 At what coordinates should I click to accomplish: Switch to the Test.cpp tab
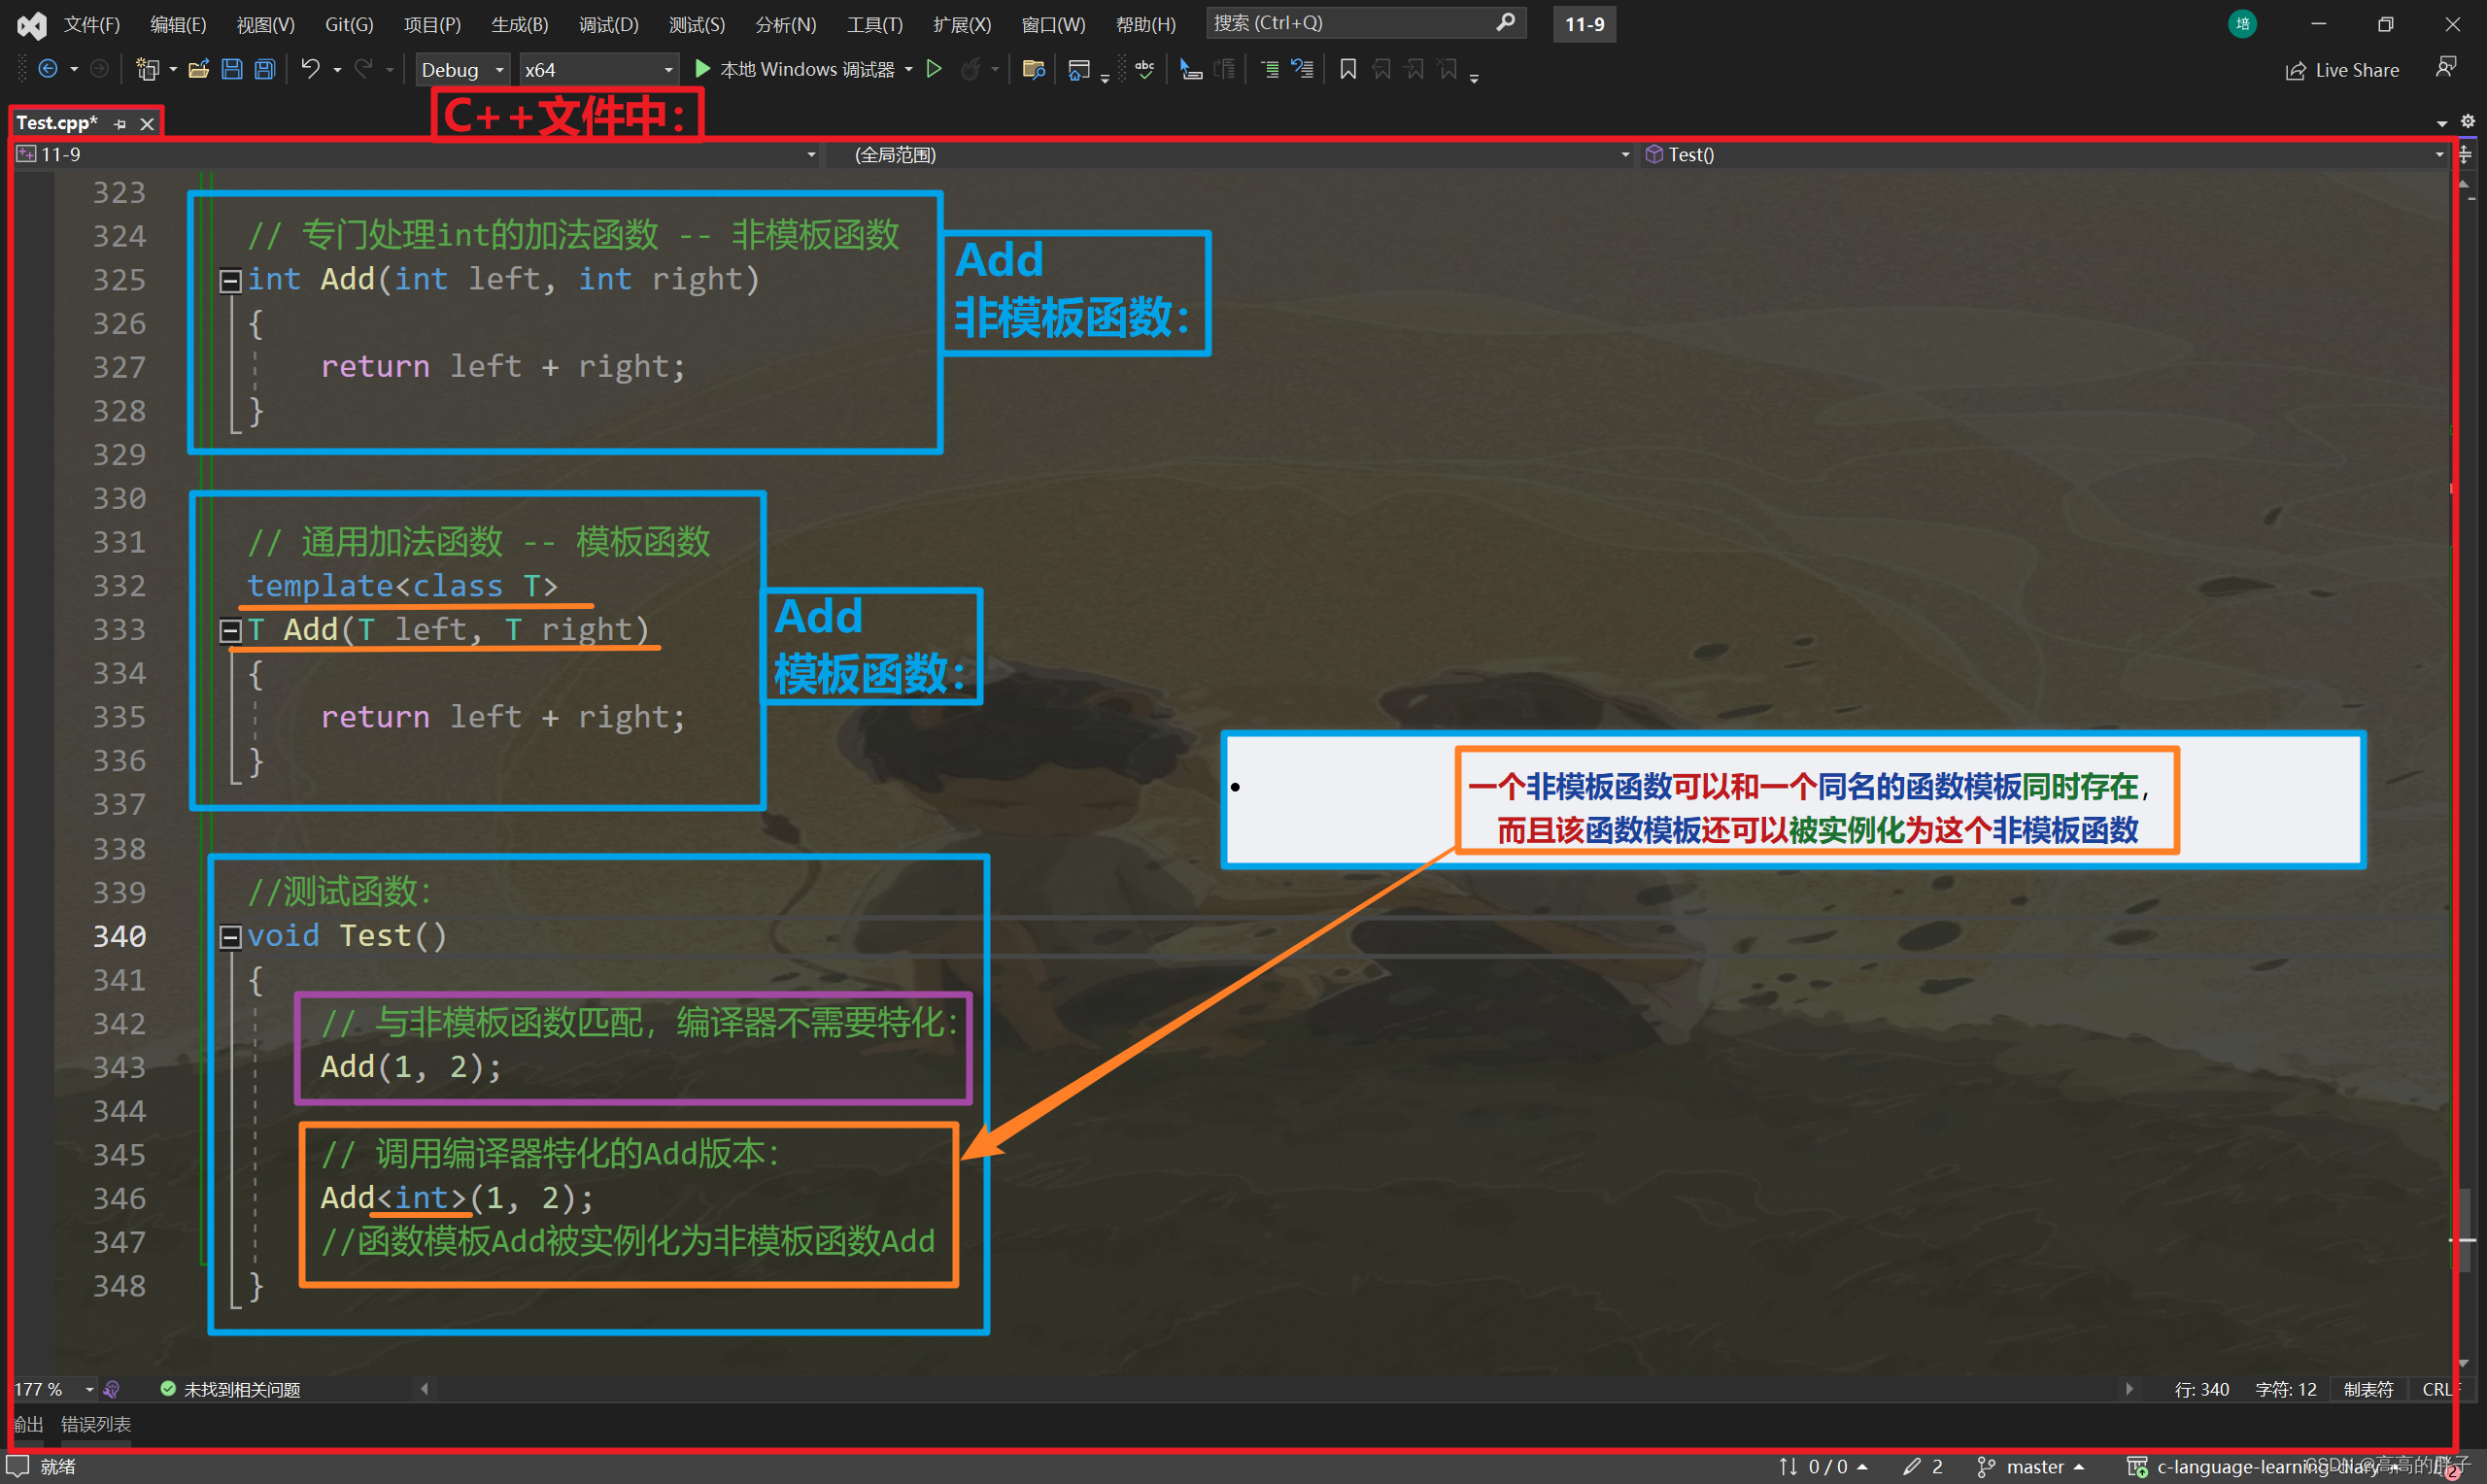57,123
